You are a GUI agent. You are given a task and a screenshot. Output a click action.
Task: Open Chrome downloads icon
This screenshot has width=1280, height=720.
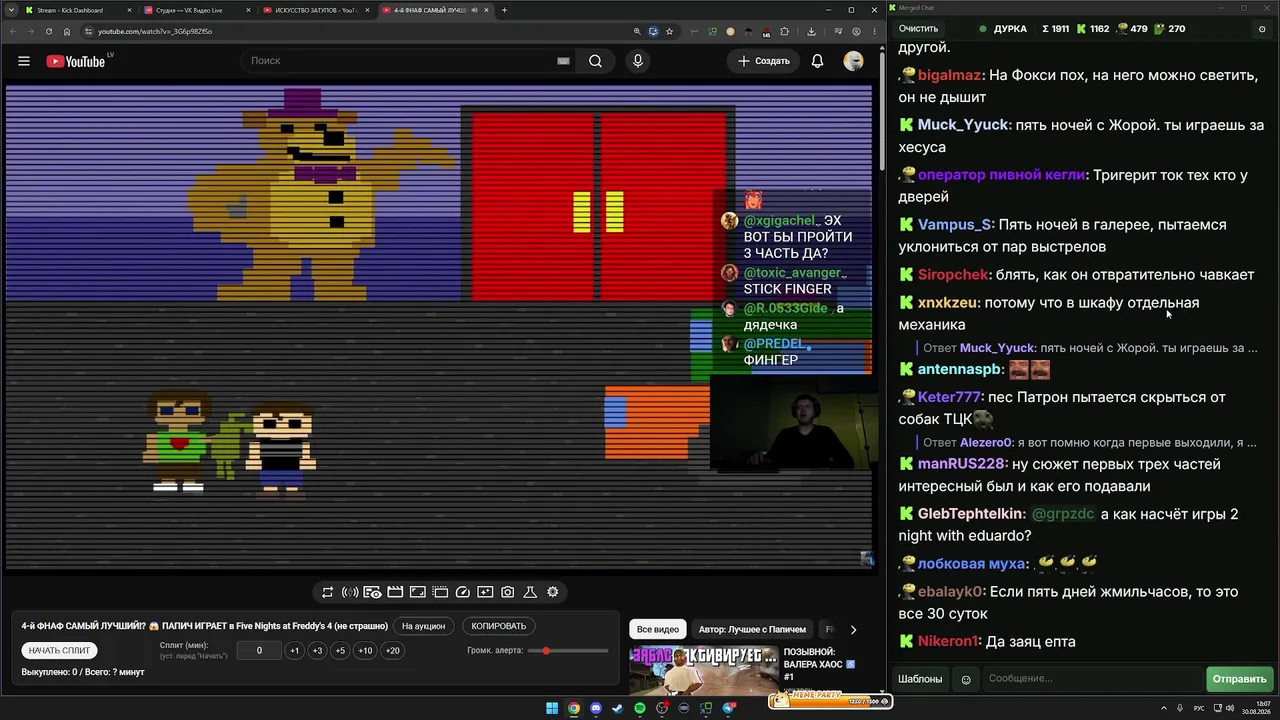tap(811, 31)
